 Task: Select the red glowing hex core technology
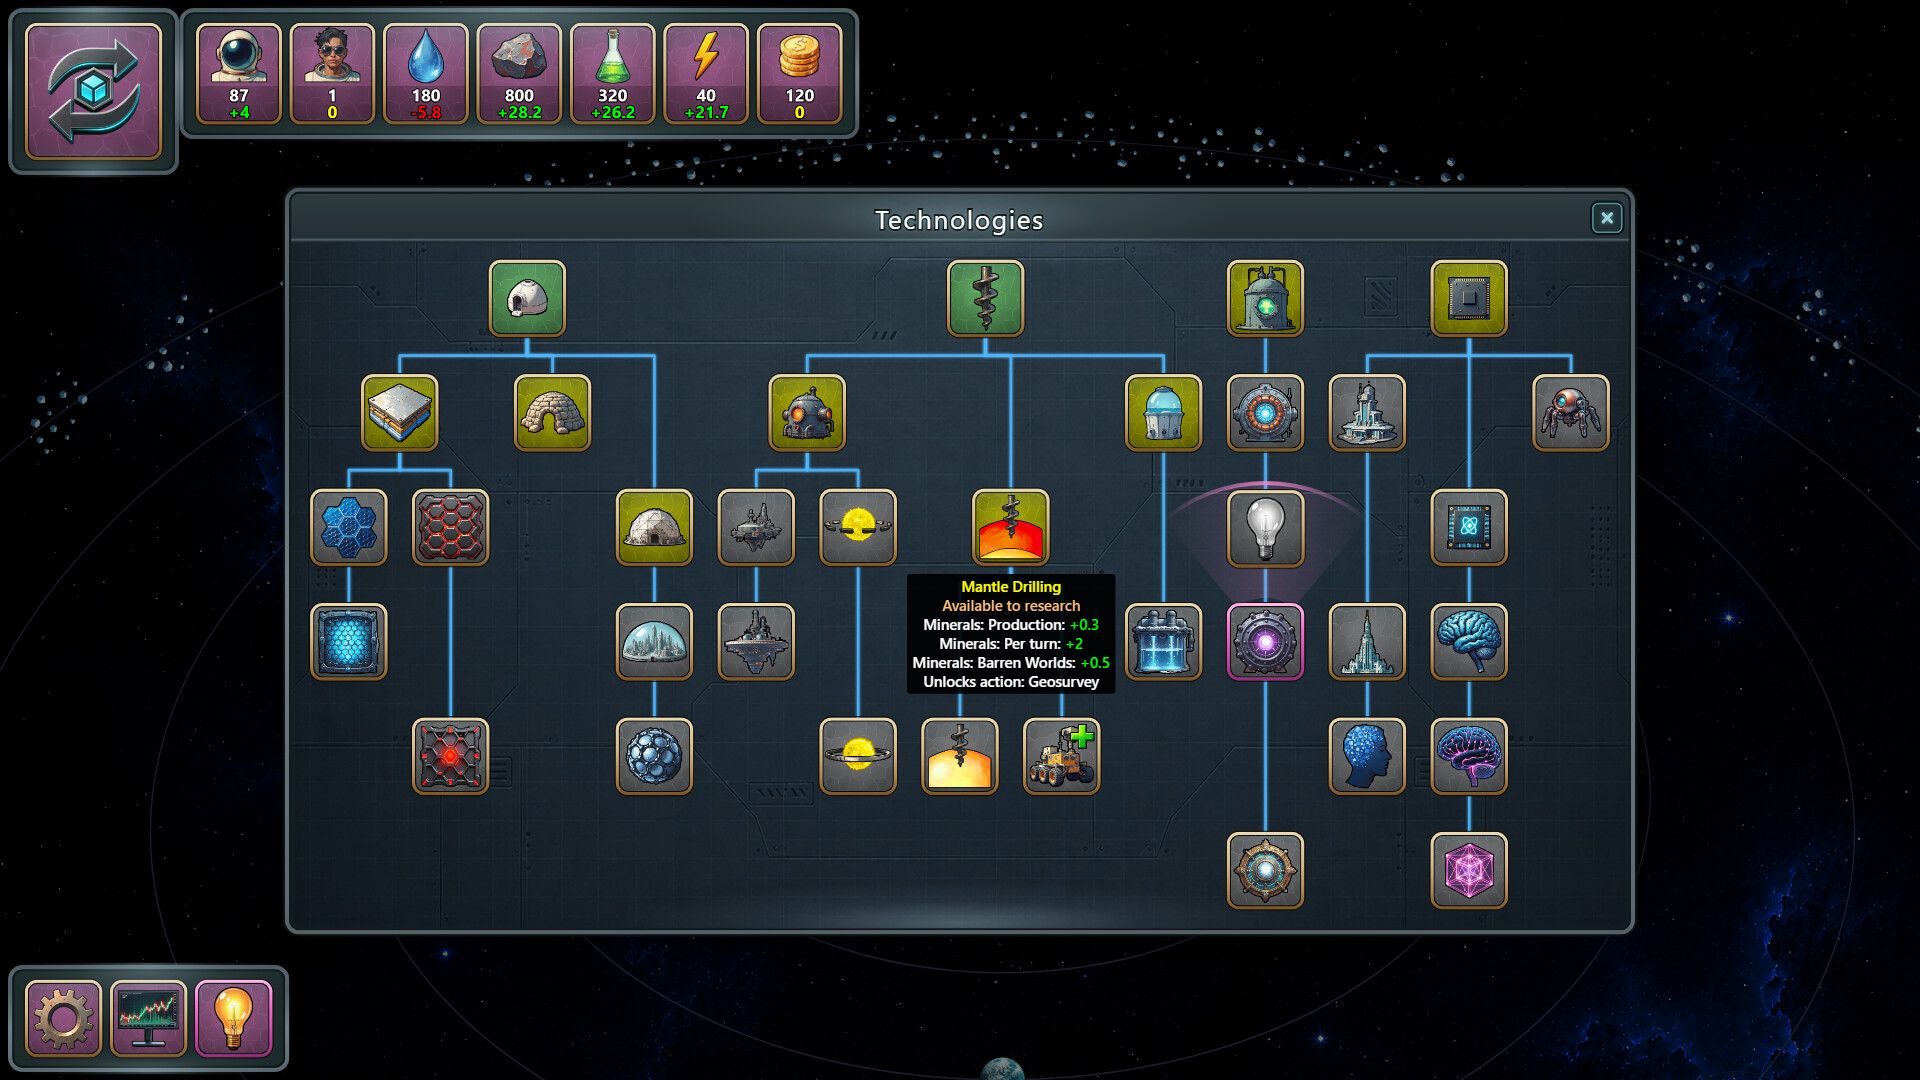[451, 756]
